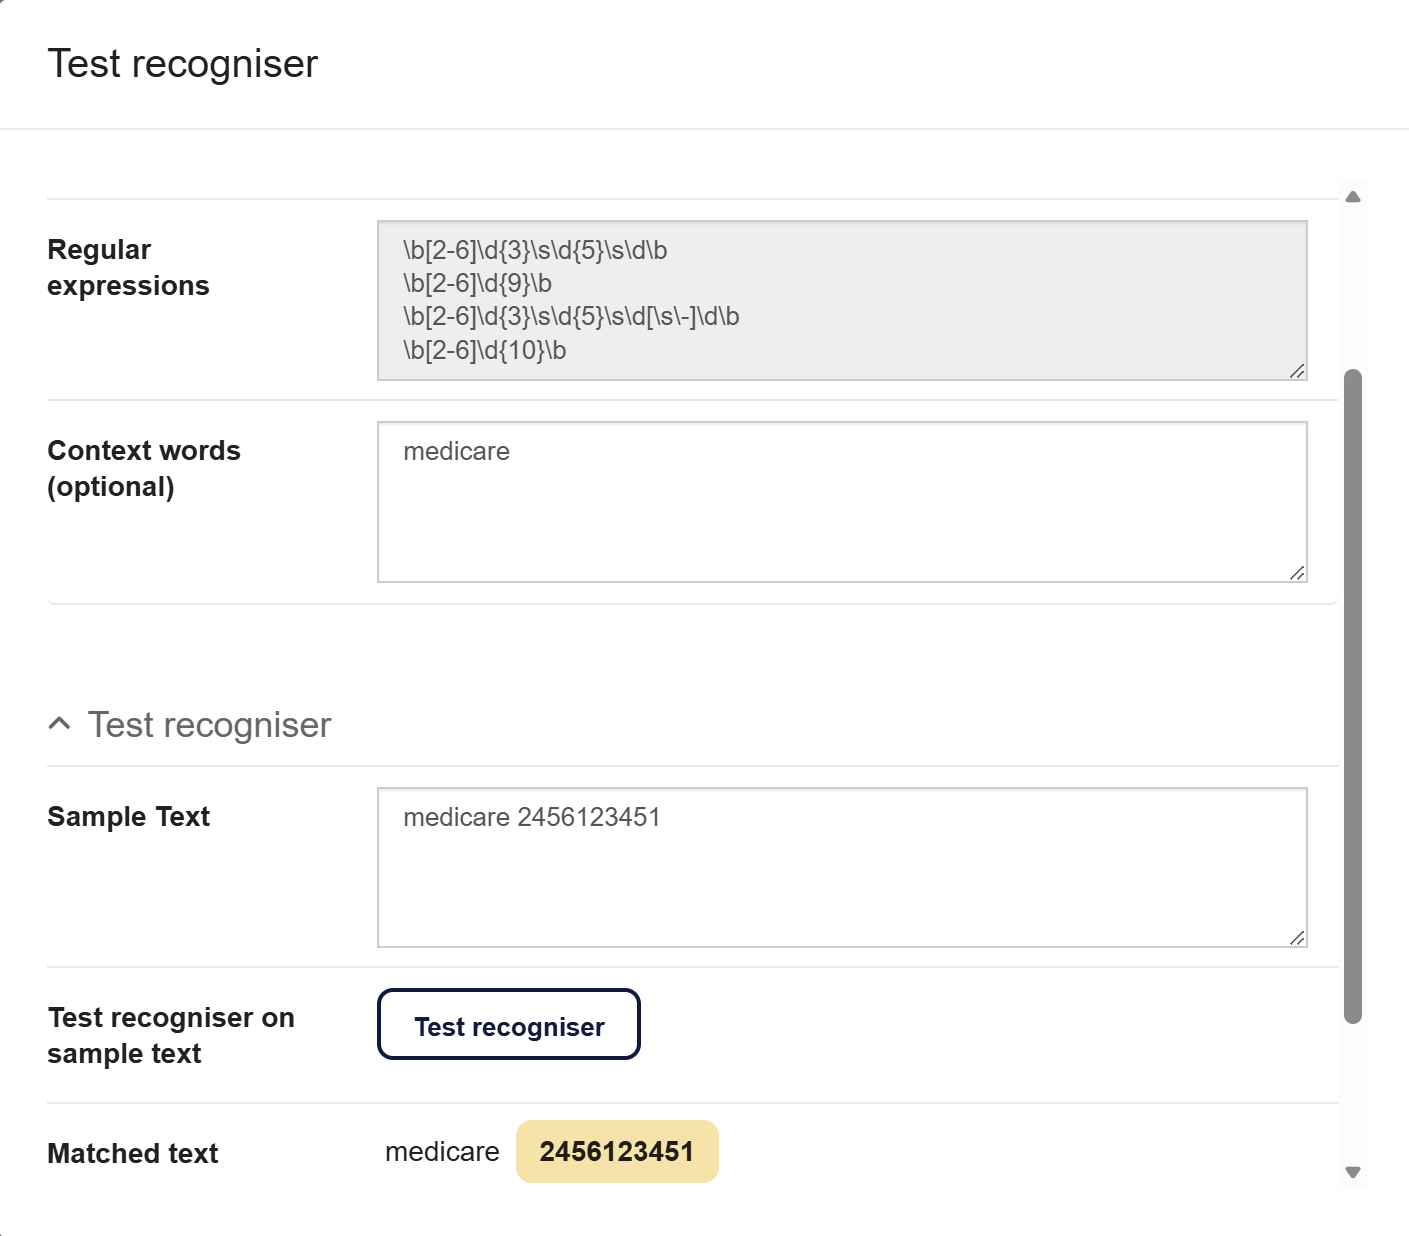Screen dimensions: 1409x1236
Task: Click the scrollbar down arrow
Action: coord(1353,1172)
